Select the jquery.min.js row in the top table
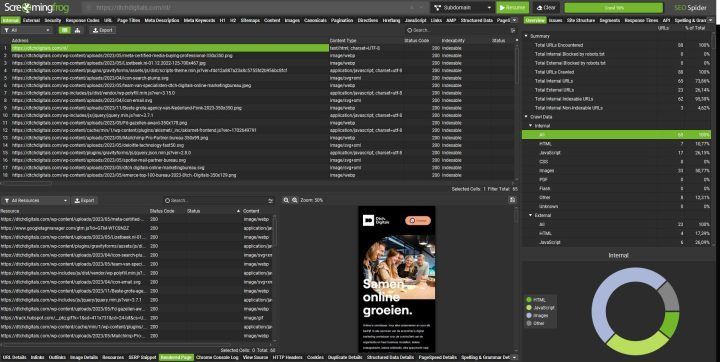 click(258, 115)
